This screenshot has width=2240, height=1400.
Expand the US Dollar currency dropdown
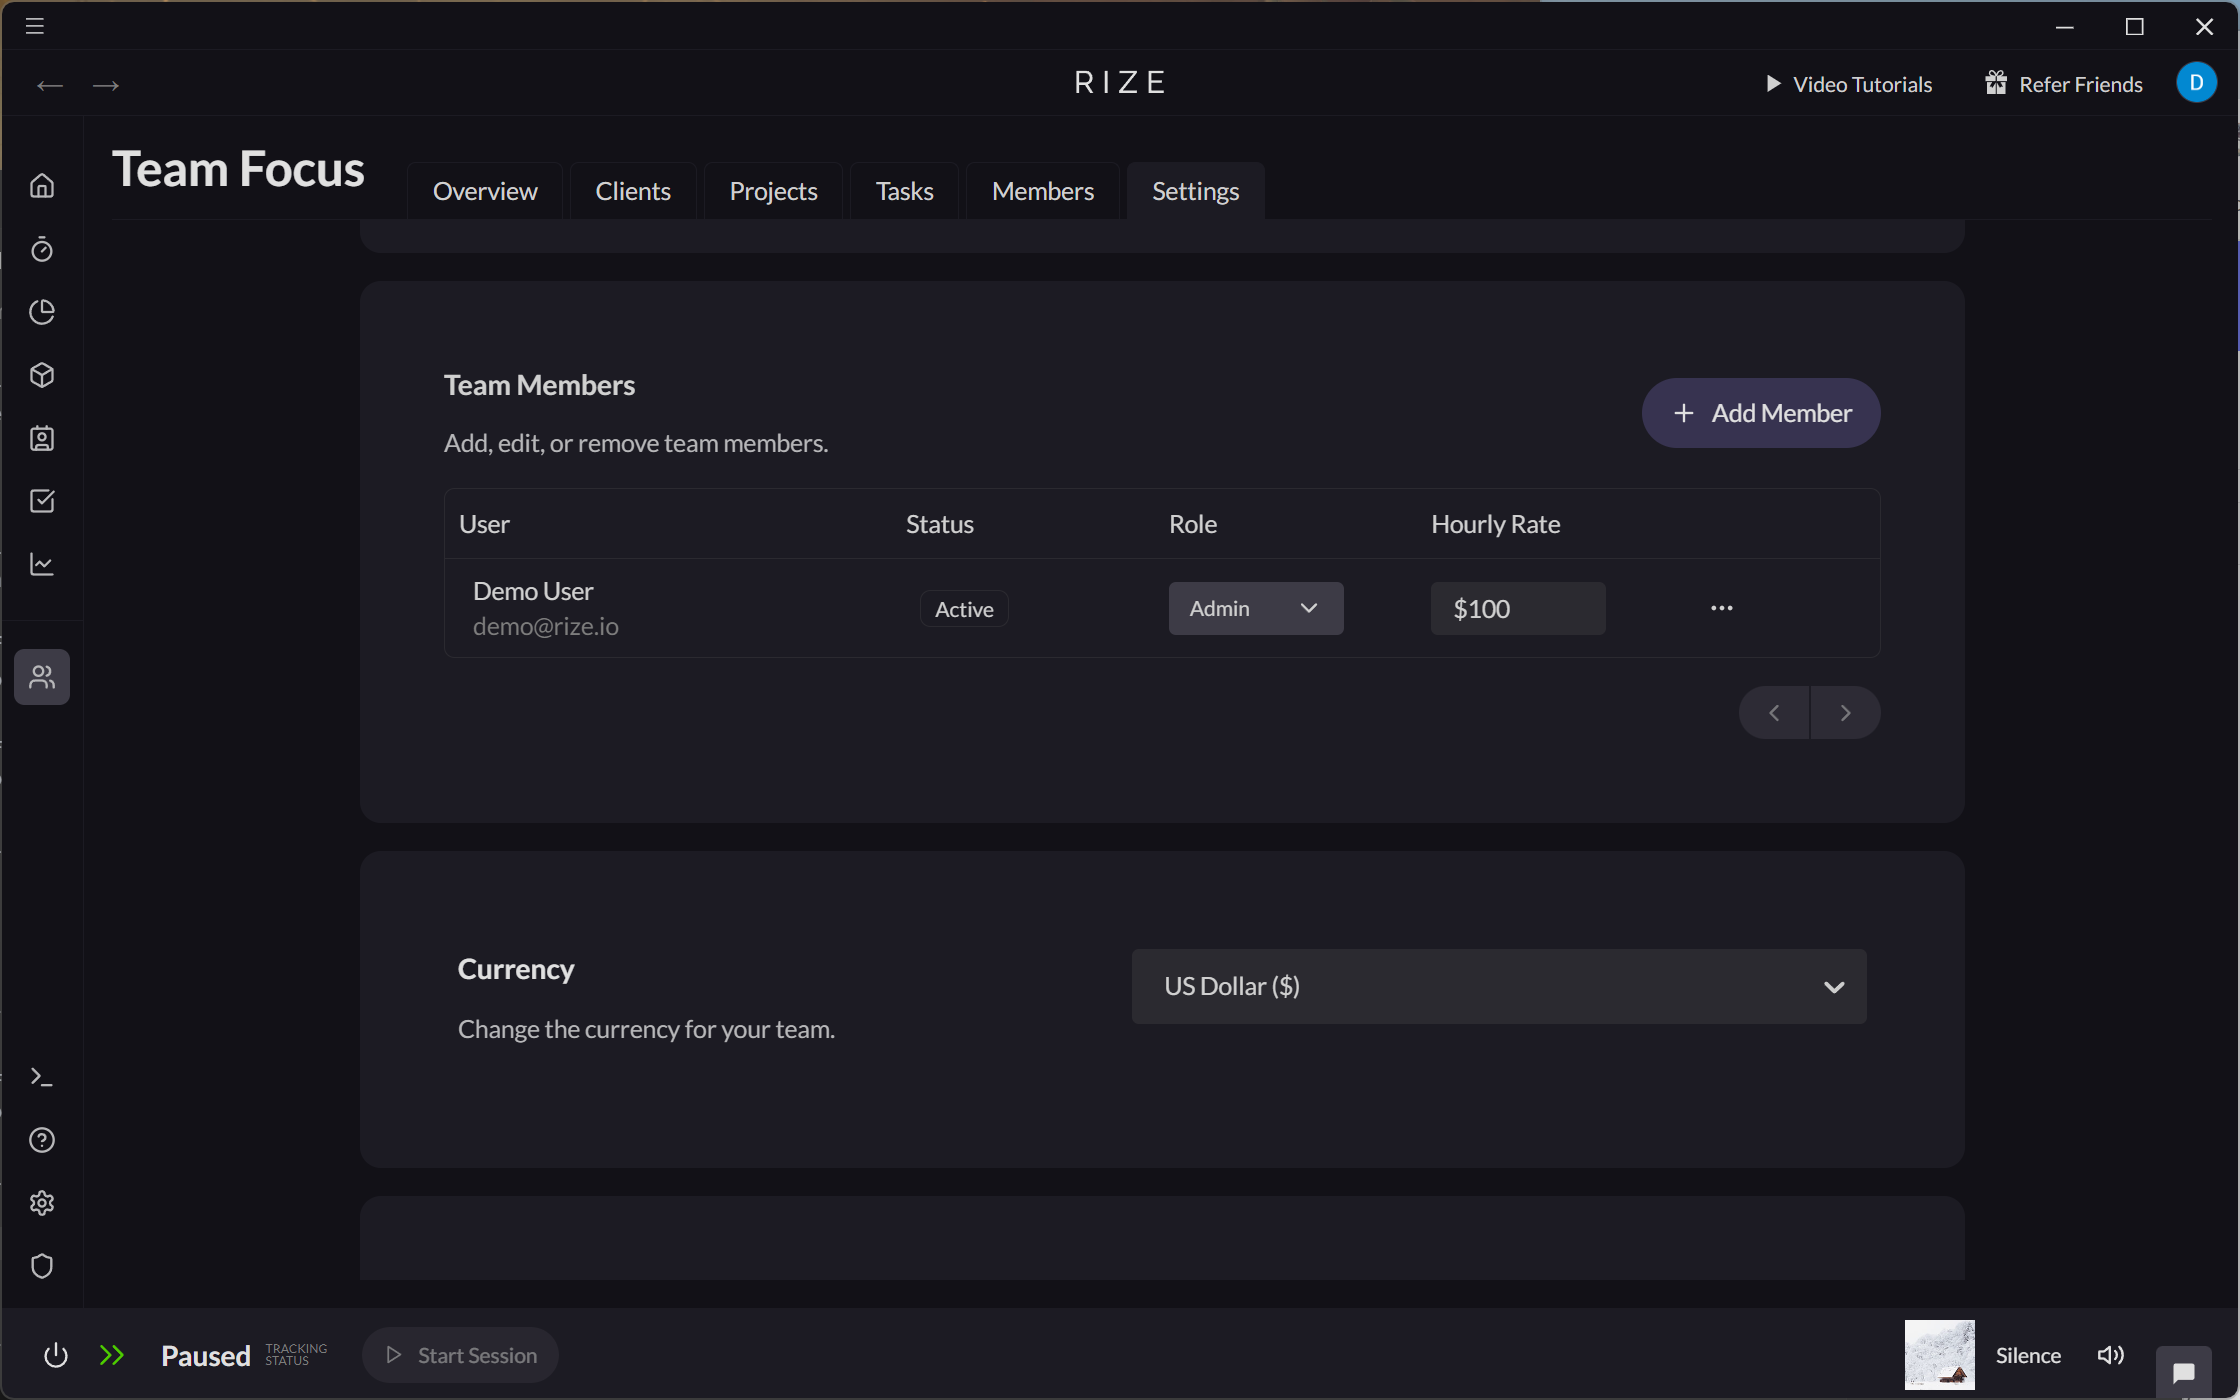(x=1498, y=986)
